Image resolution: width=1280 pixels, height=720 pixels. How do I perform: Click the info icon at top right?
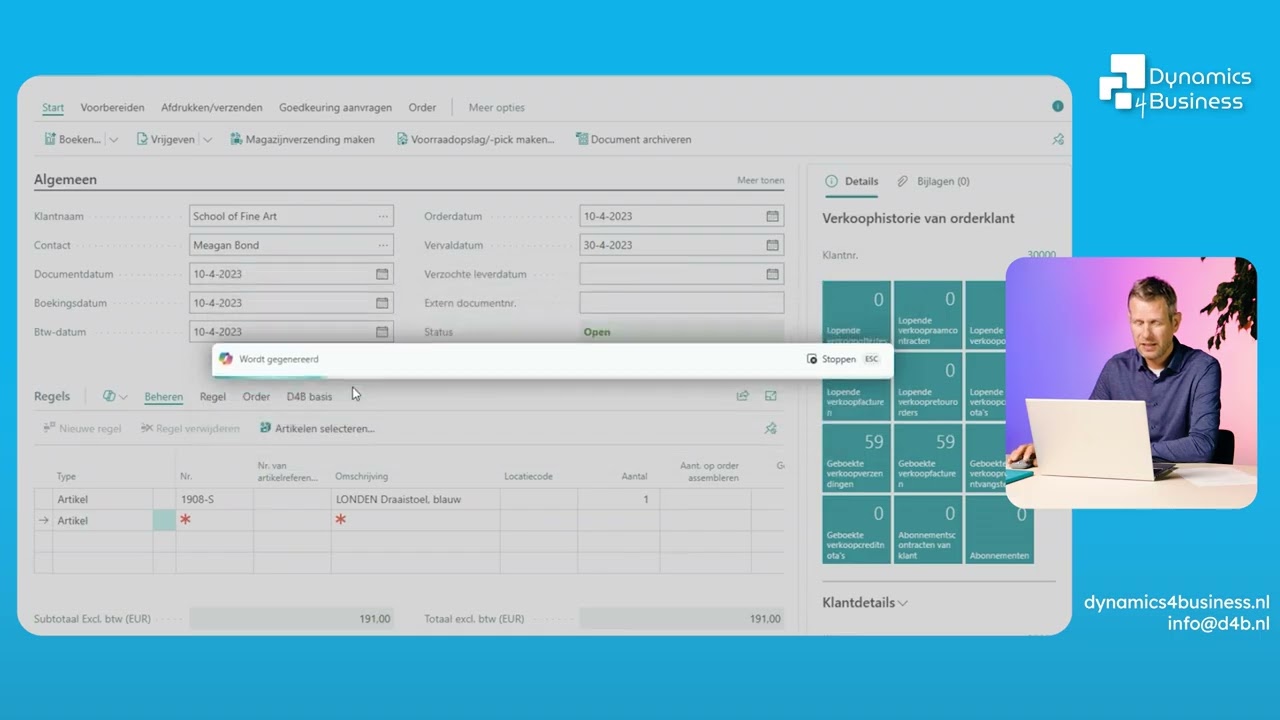(x=1057, y=106)
